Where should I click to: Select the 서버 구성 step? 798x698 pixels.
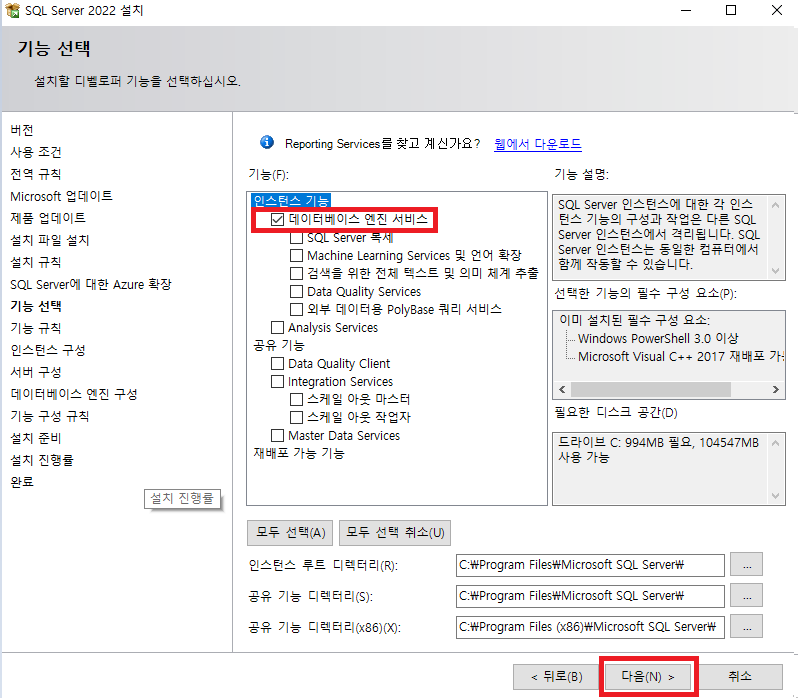36,372
